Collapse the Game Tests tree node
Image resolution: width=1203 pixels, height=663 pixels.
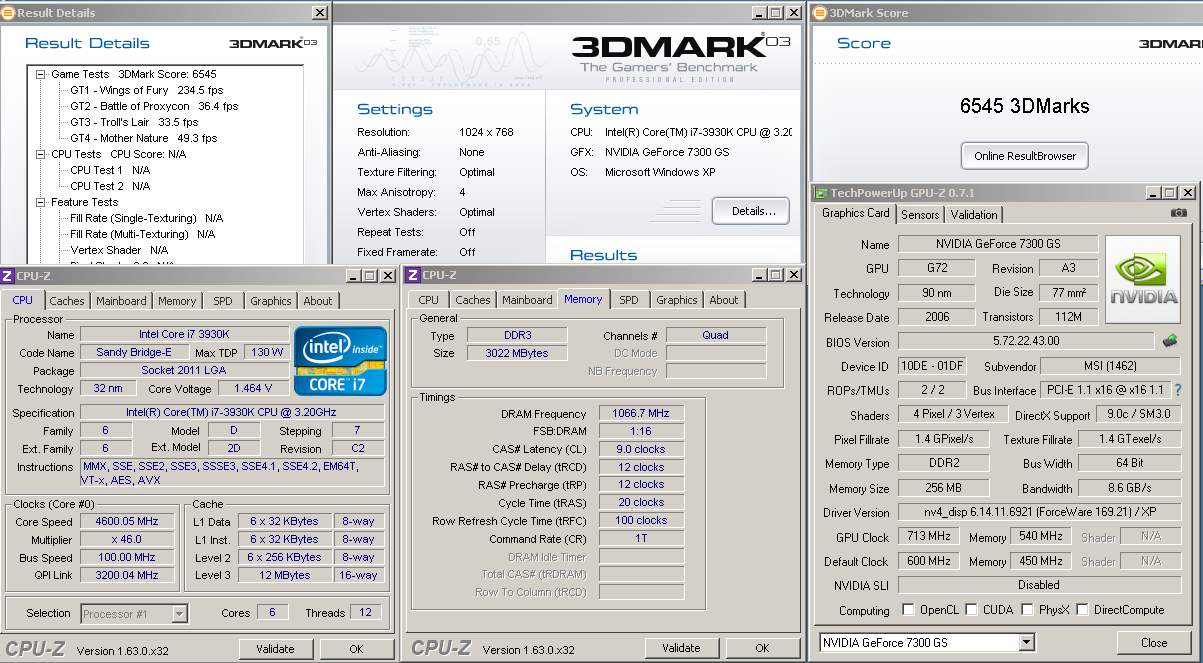(x=41, y=74)
